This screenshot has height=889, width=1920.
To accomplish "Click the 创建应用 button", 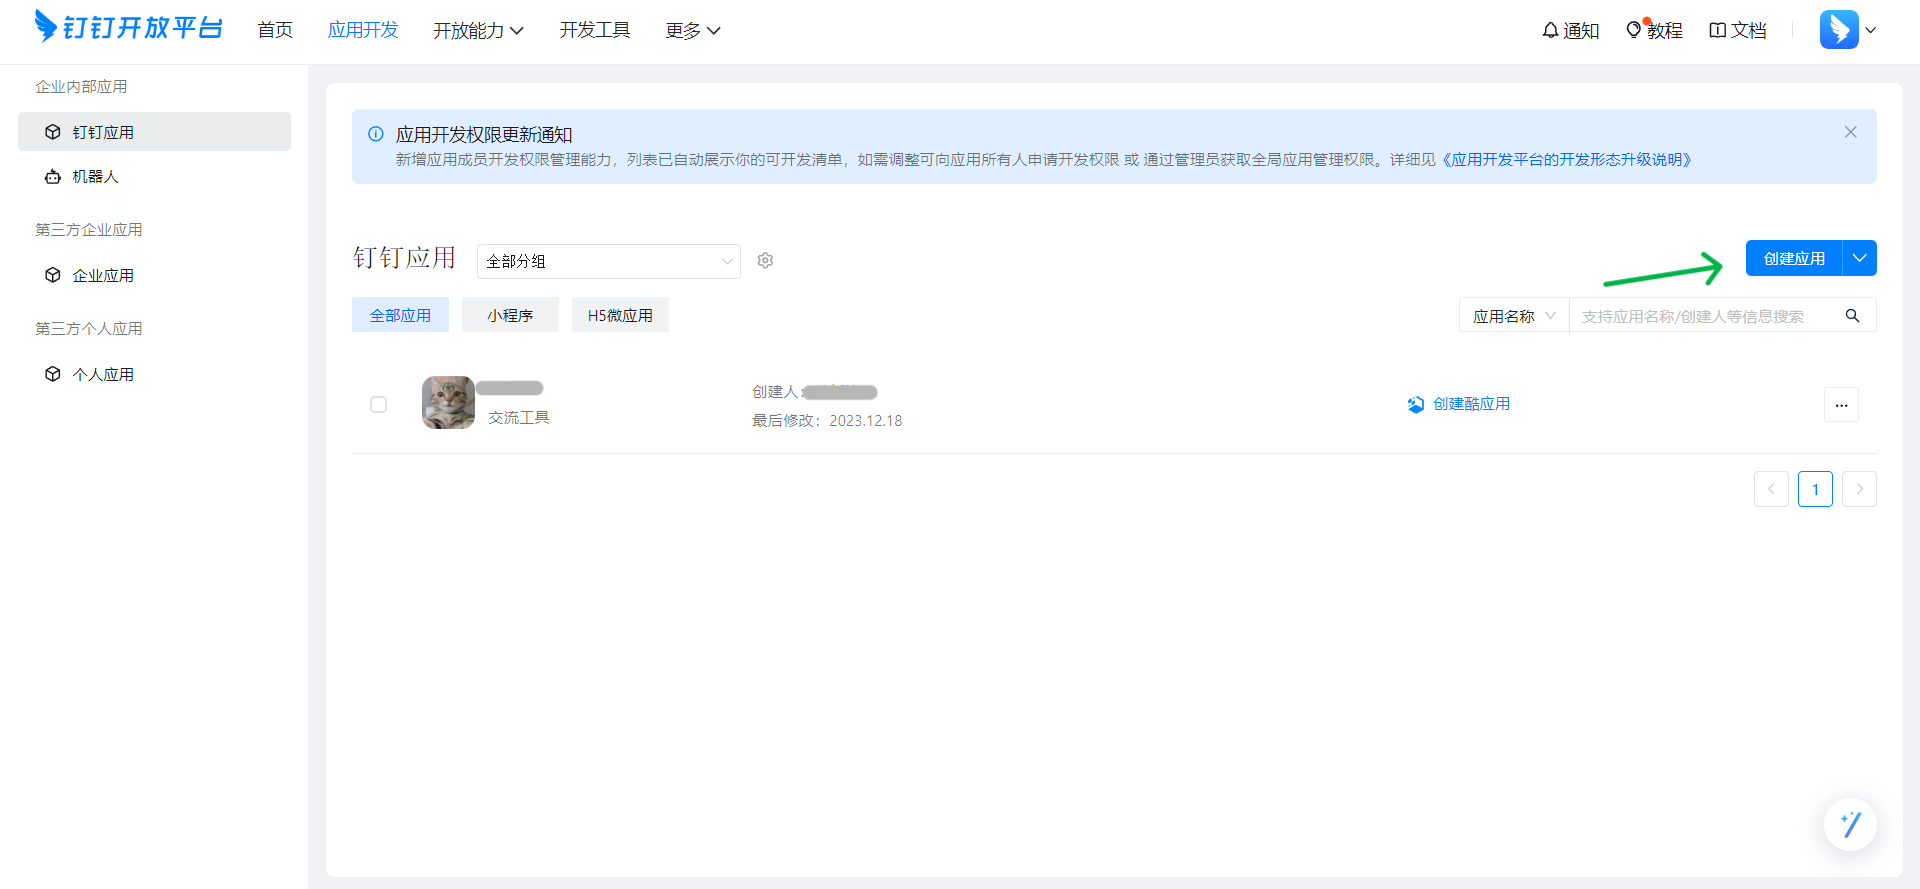I will (1794, 258).
